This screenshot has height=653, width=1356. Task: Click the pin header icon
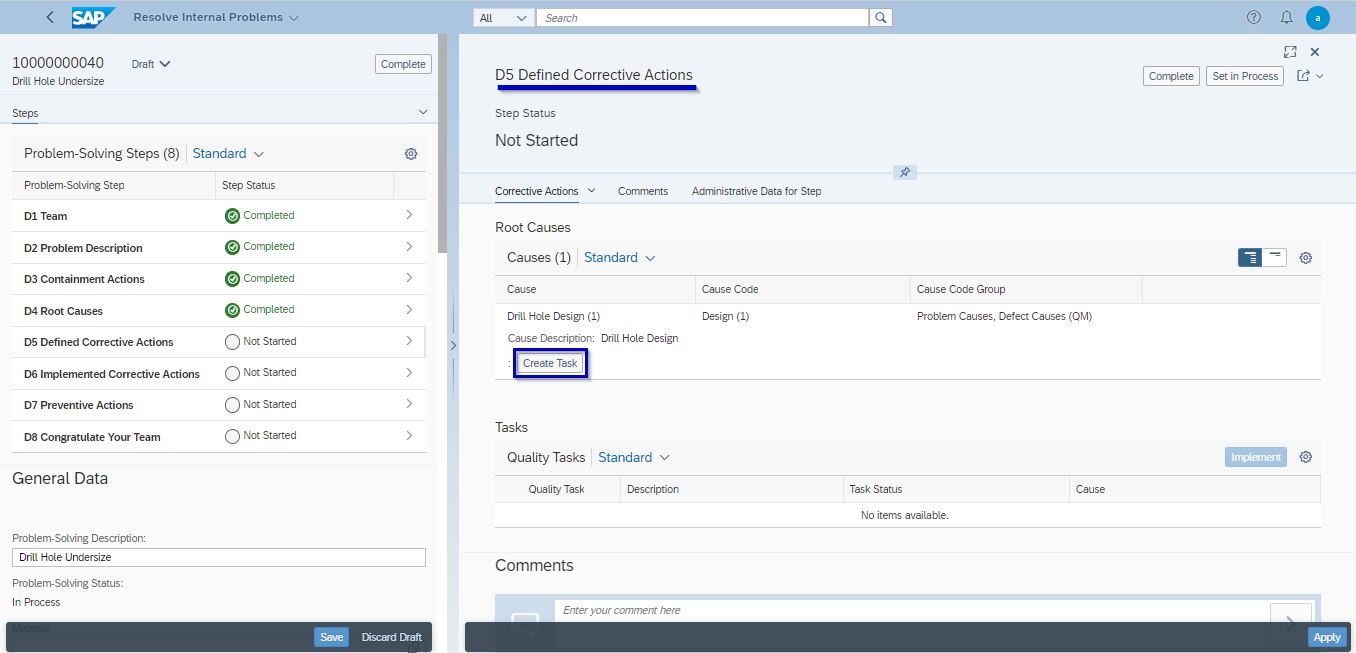(904, 172)
